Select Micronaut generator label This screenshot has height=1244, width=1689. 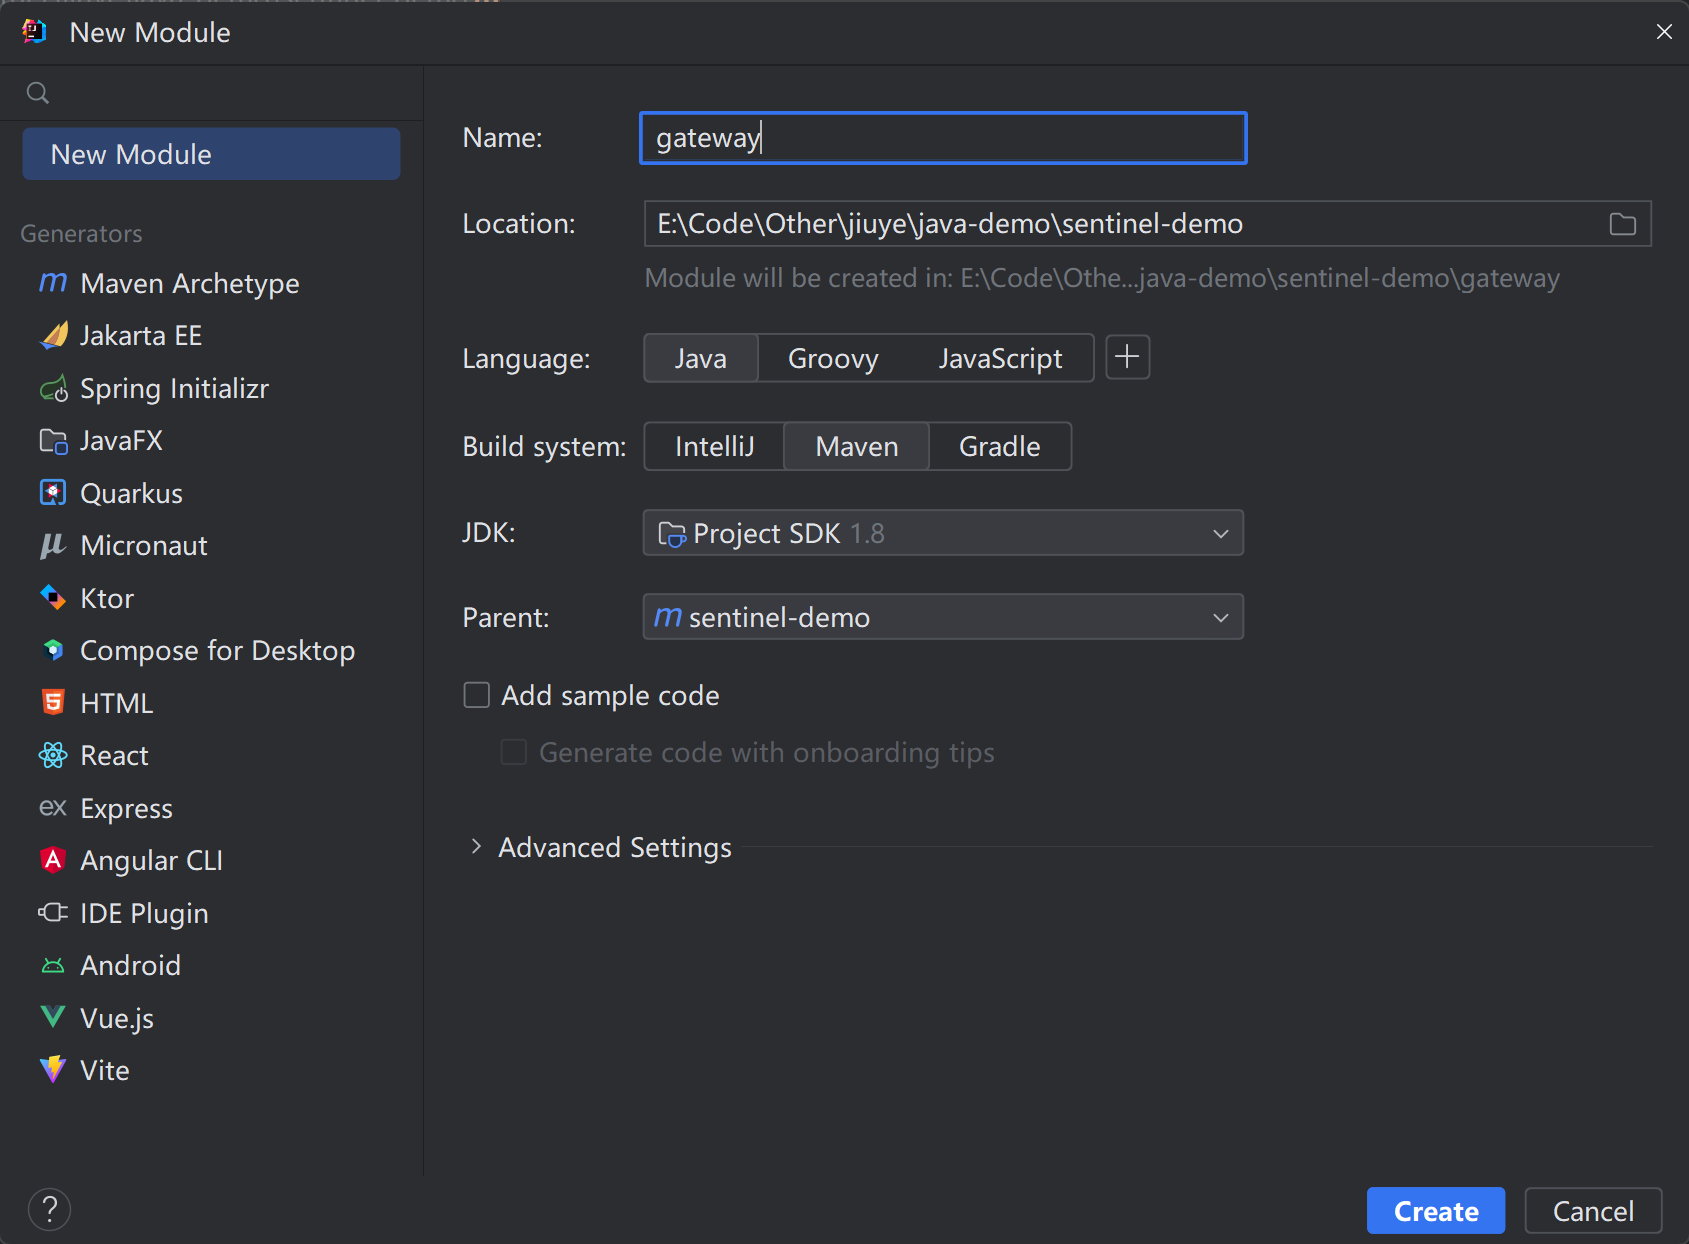144,545
